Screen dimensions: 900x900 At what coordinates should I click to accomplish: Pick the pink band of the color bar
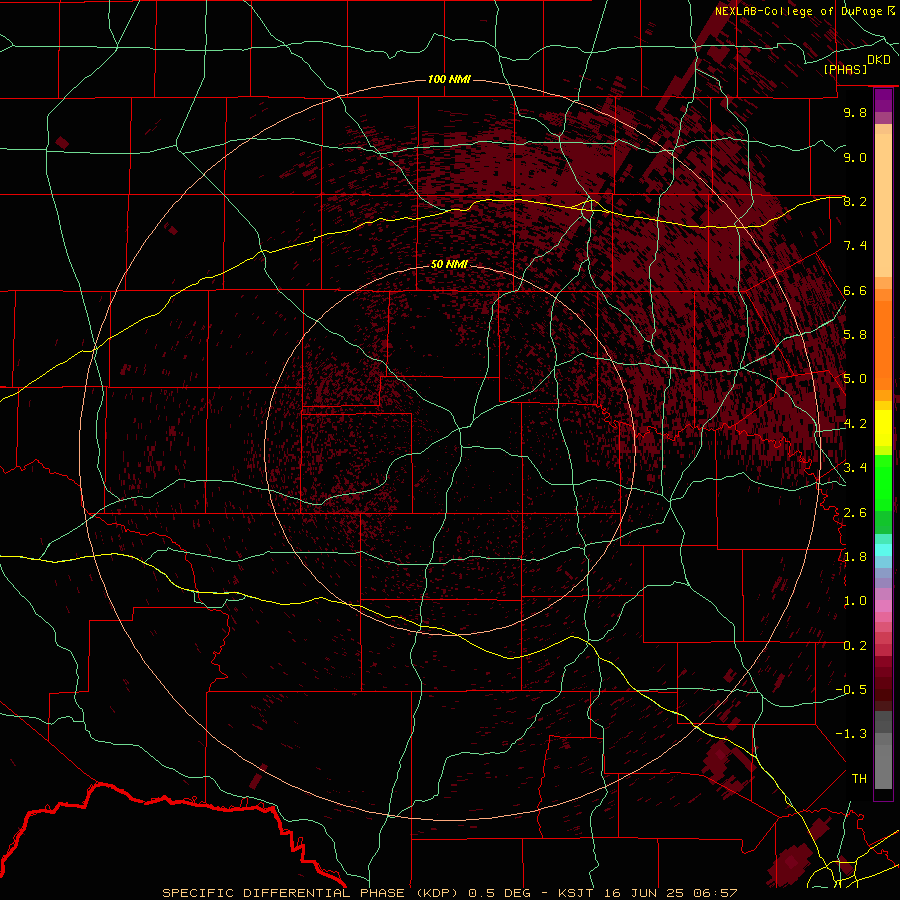point(883,606)
